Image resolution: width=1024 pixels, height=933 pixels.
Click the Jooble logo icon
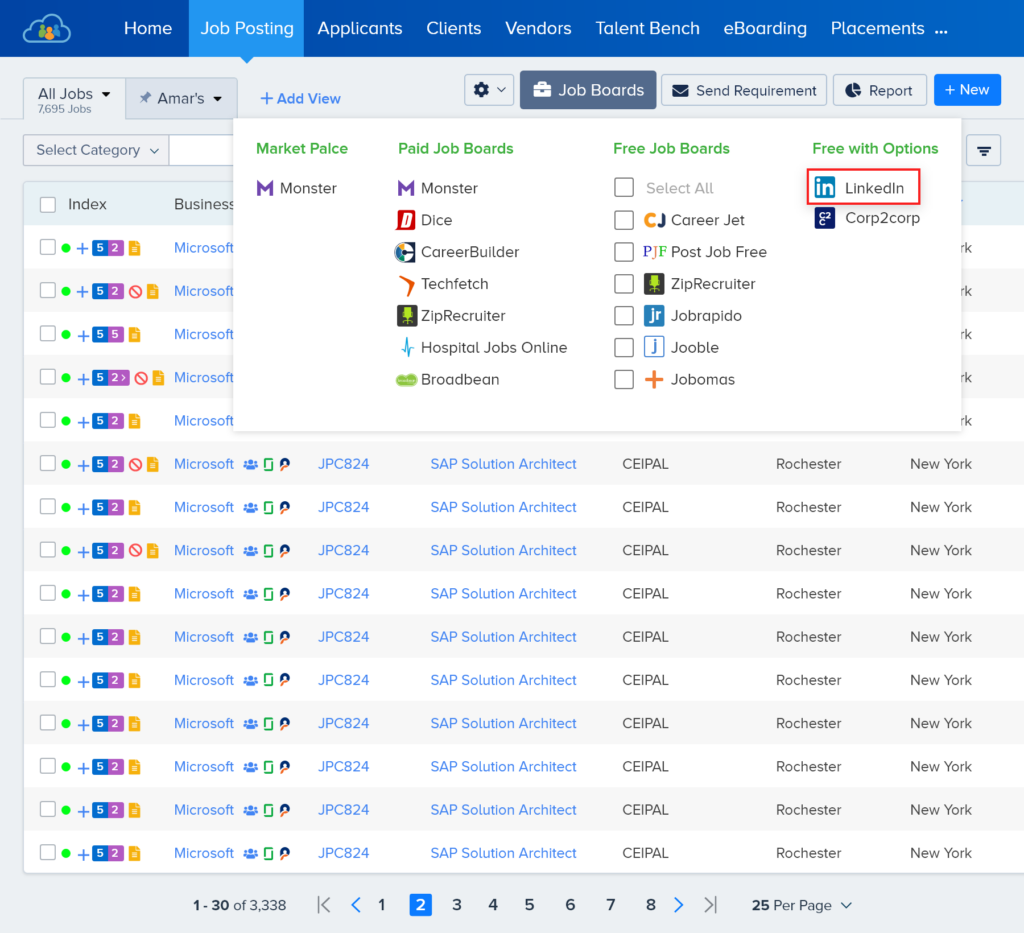coord(654,347)
